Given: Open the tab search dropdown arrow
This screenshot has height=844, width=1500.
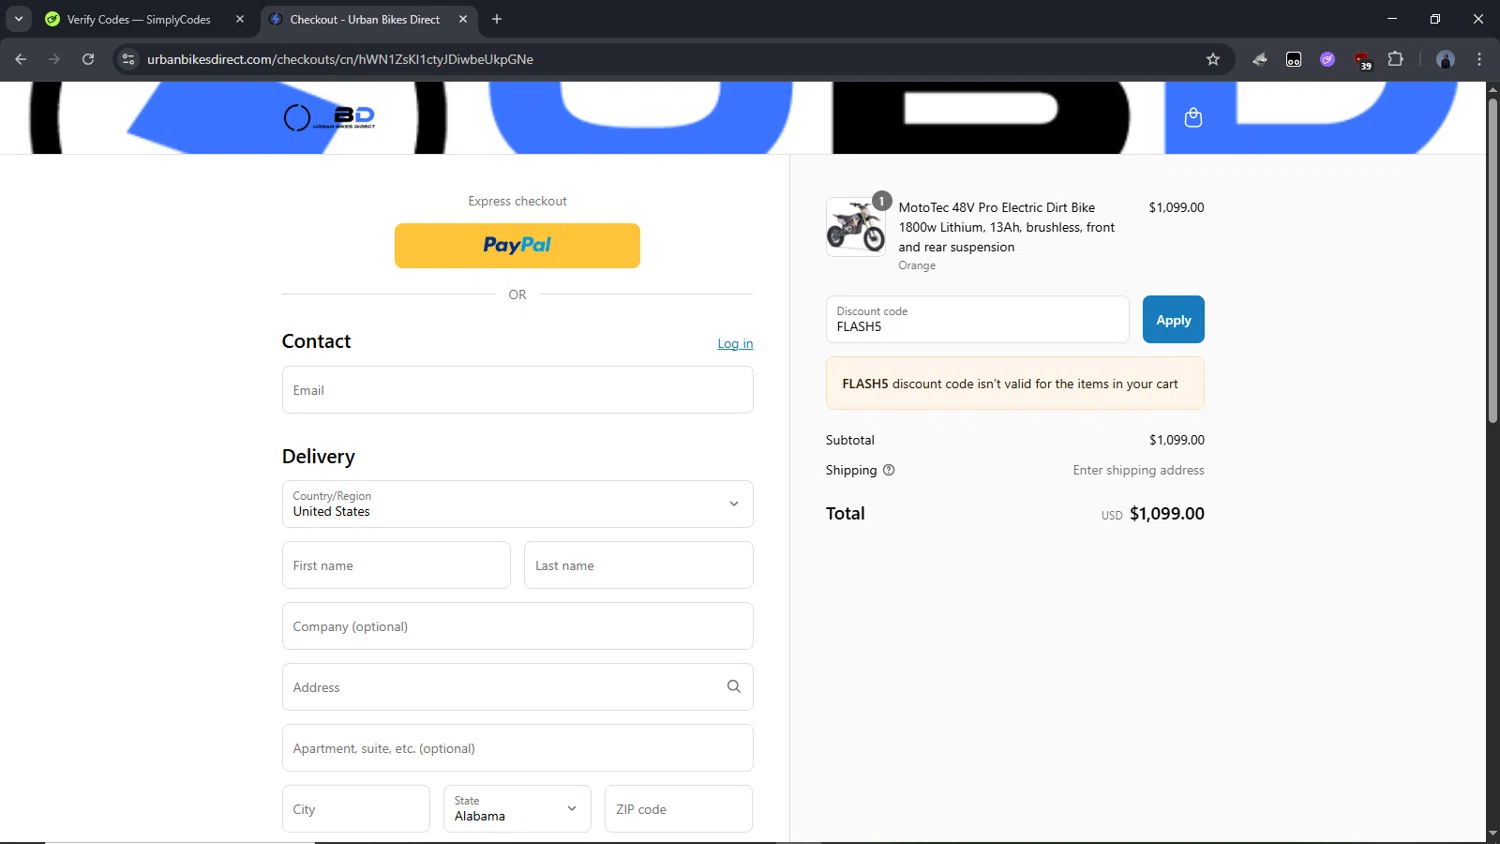Looking at the screenshot, I should [18, 19].
